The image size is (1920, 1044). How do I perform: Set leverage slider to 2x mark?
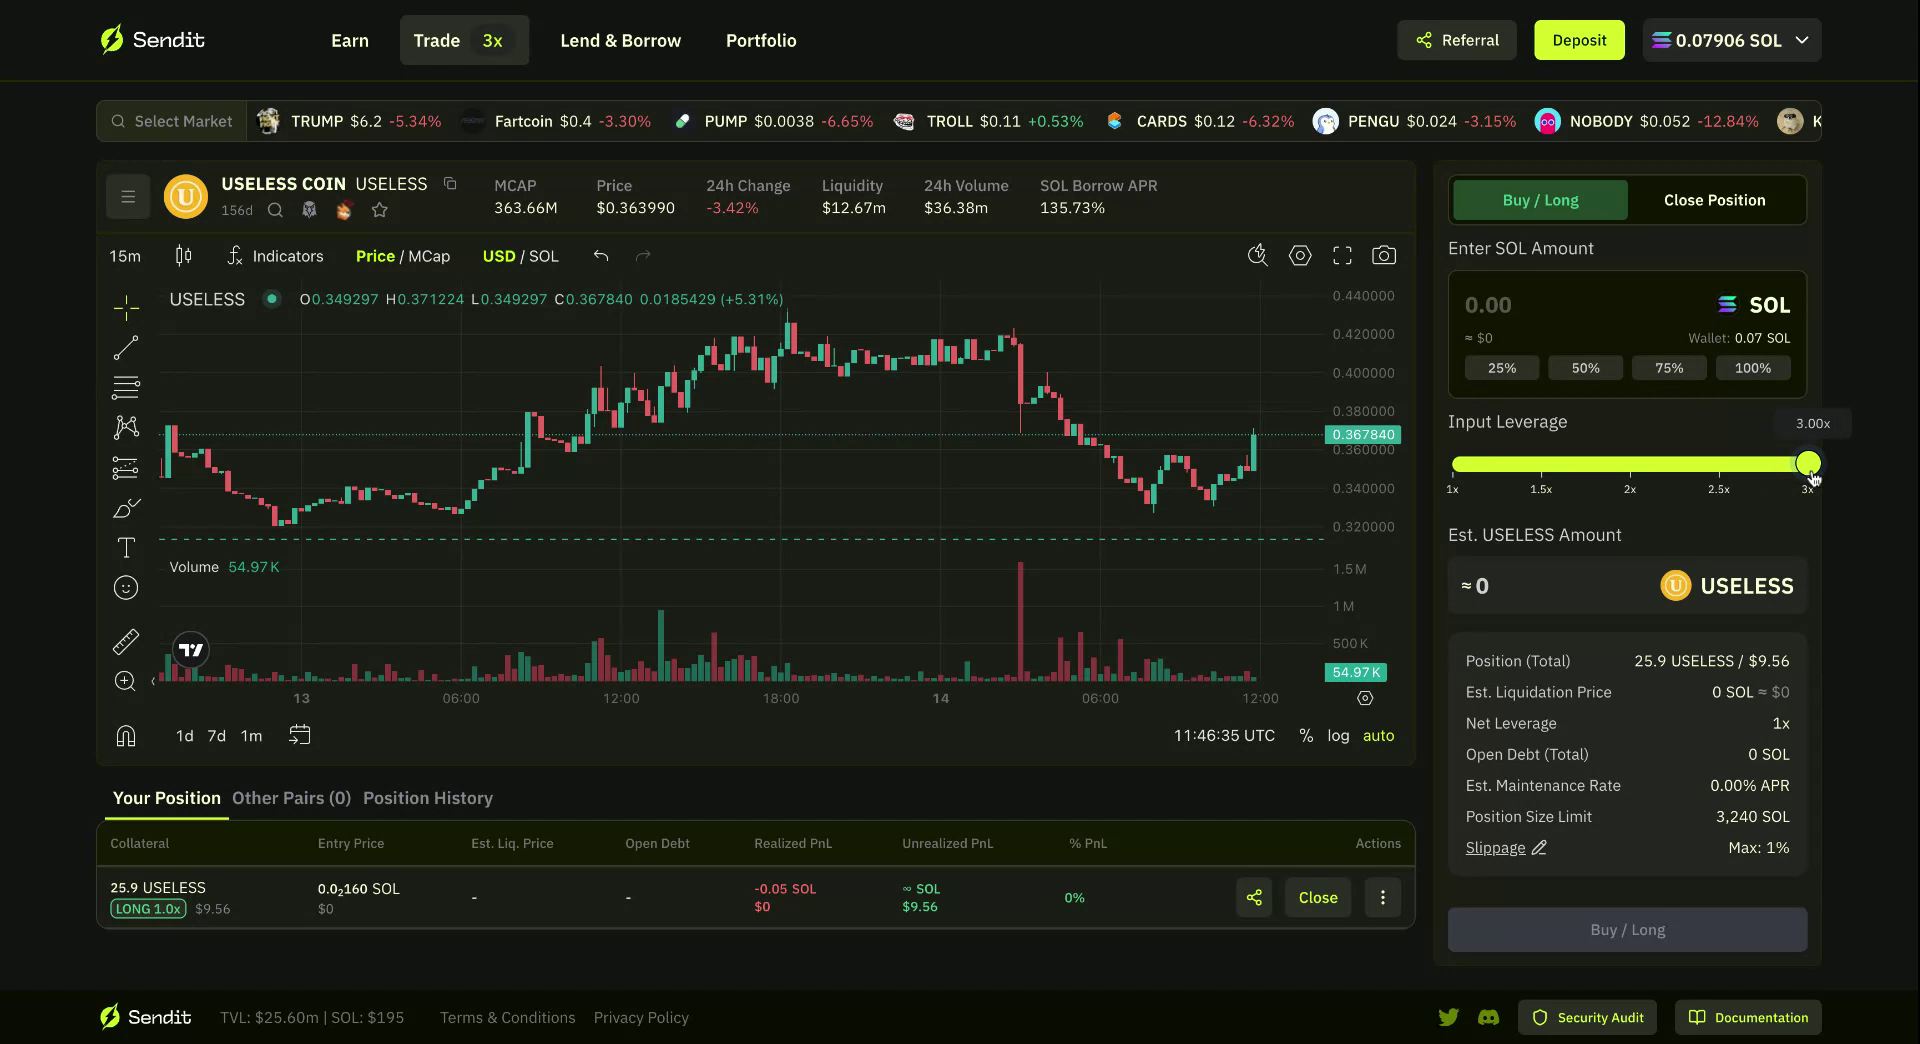click(1630, 465)
